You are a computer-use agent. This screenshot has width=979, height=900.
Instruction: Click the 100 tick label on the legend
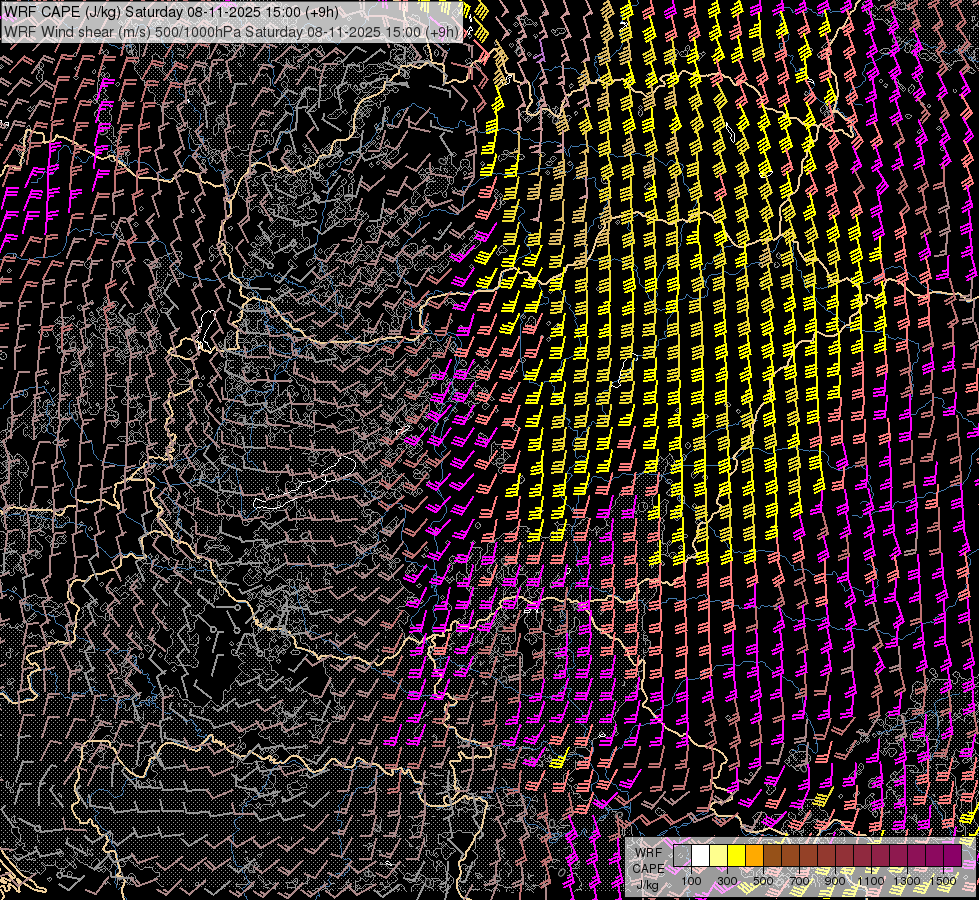click(691, 881)
